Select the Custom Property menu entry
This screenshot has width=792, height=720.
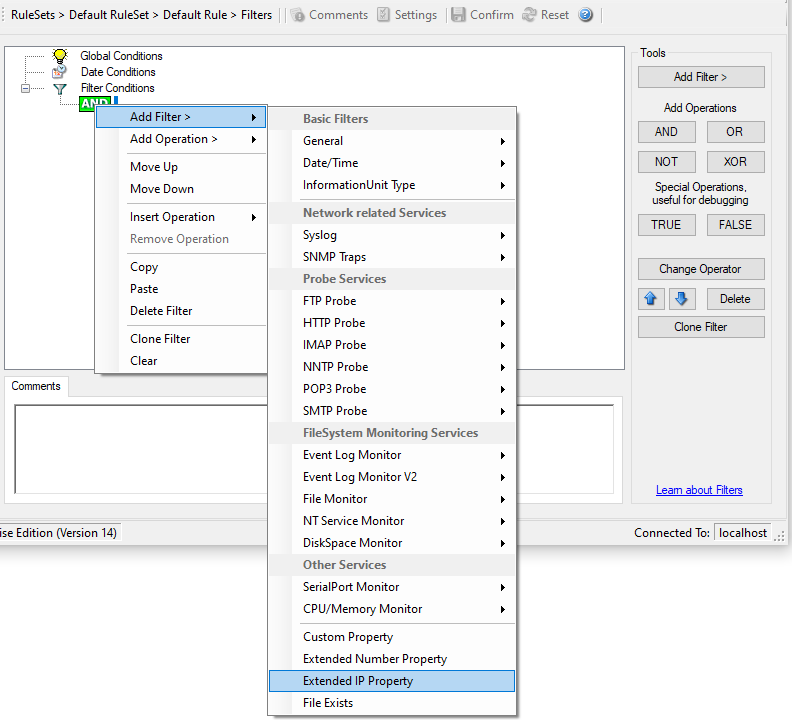click(348, 637)
